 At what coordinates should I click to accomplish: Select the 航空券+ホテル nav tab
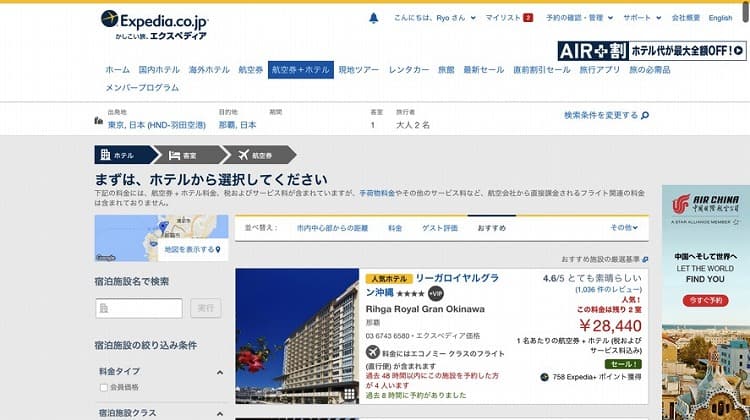[301, 70]
